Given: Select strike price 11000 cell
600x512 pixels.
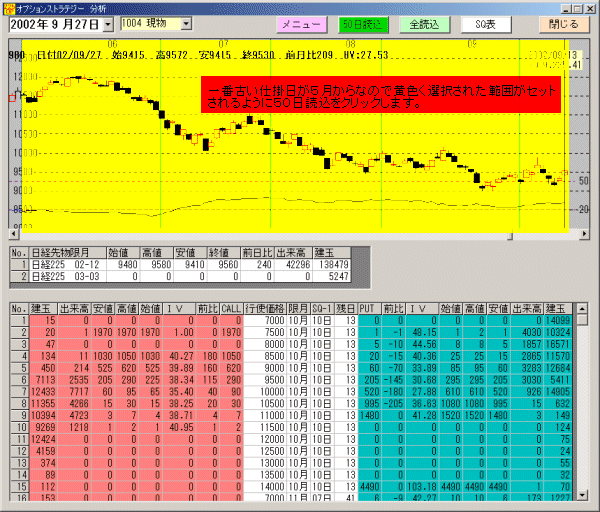Looking at the screenshot, I should click(x=265, y=415).
